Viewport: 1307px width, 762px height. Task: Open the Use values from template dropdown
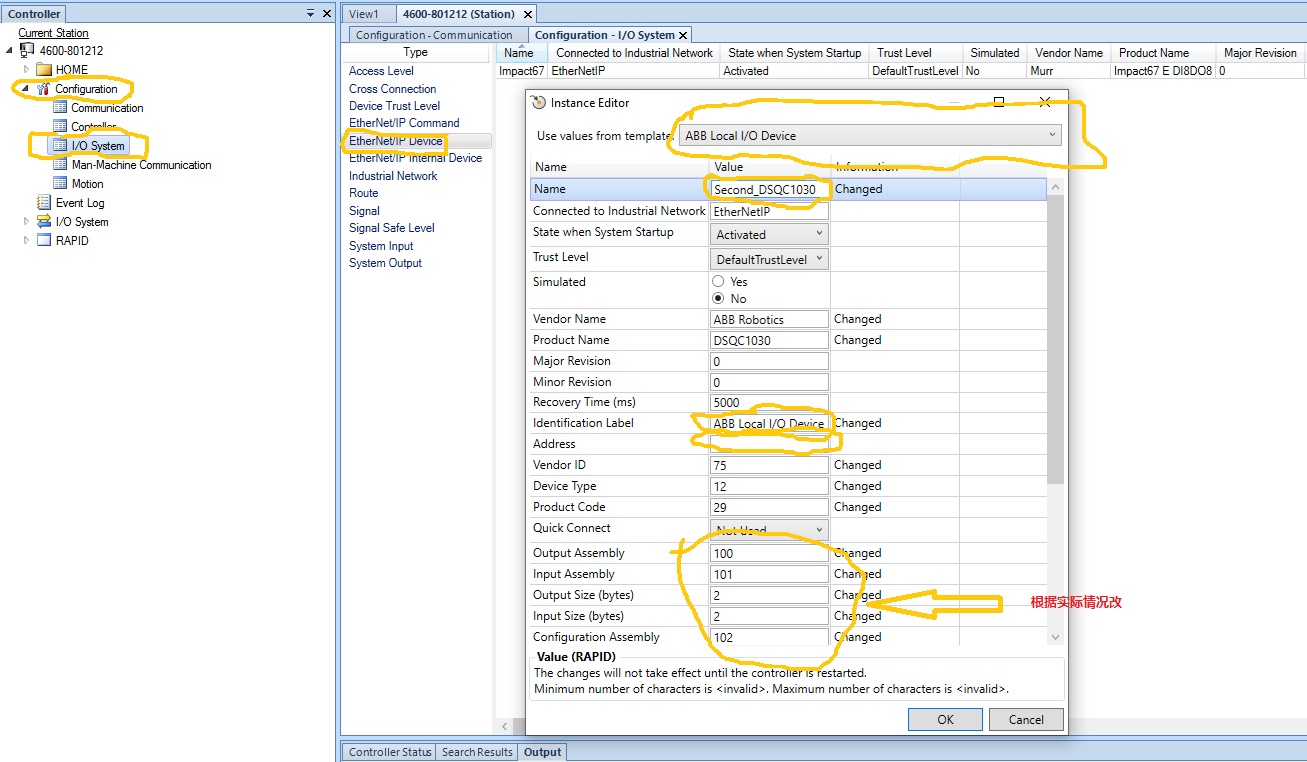tap(869, 136)
